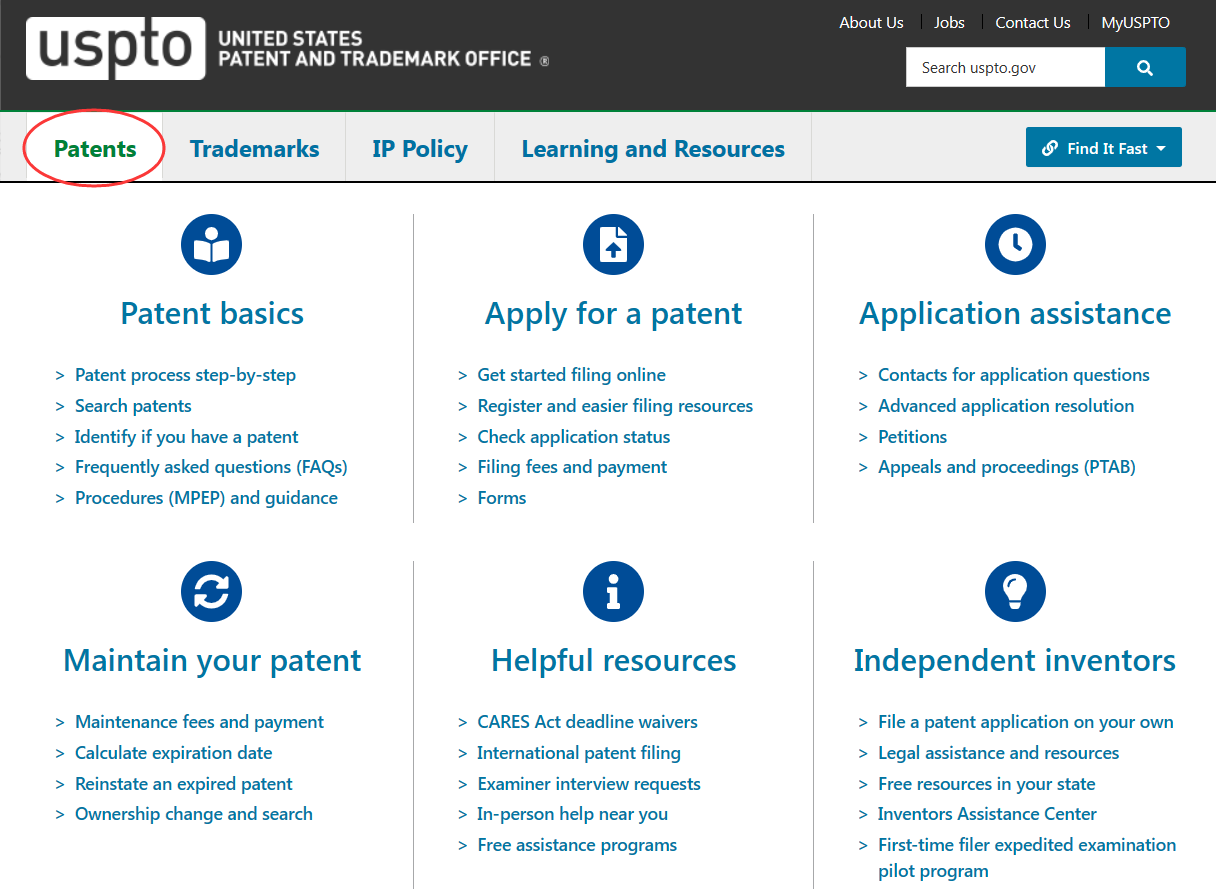Open the Petitions link

(x=912, y=437)
